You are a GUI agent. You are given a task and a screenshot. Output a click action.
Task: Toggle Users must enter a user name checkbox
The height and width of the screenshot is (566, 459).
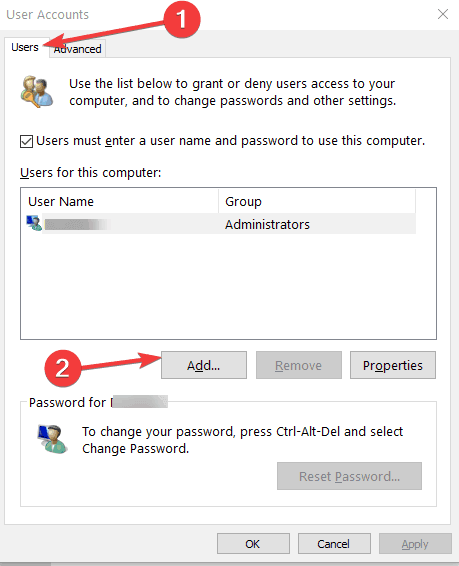tap(26, 142)
